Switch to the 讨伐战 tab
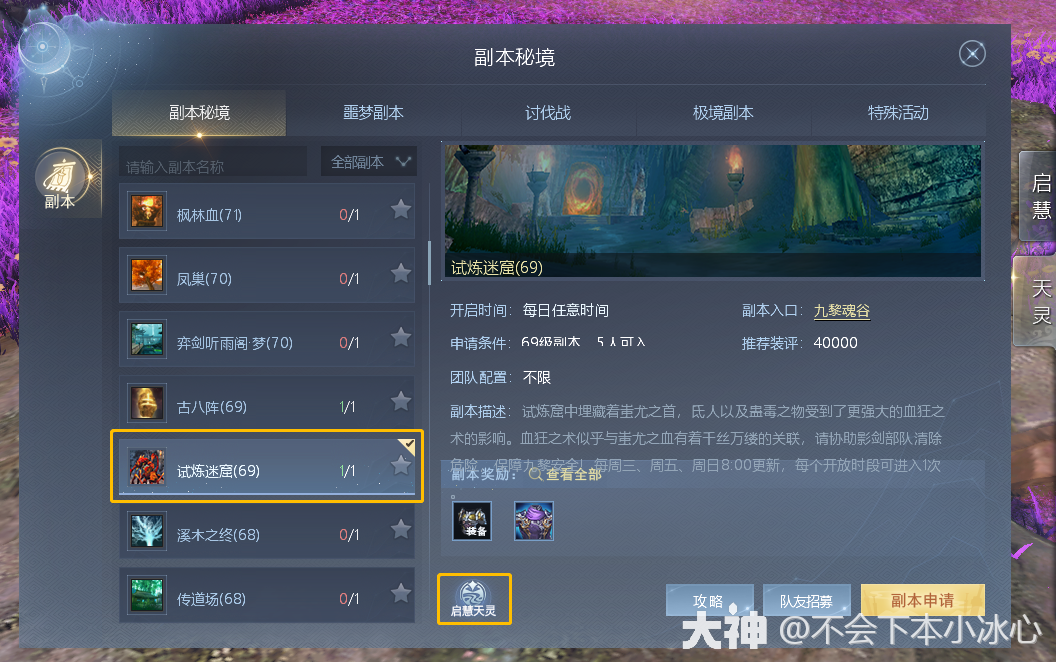Screen dimensions: 1056x662 tap(548, 112)
